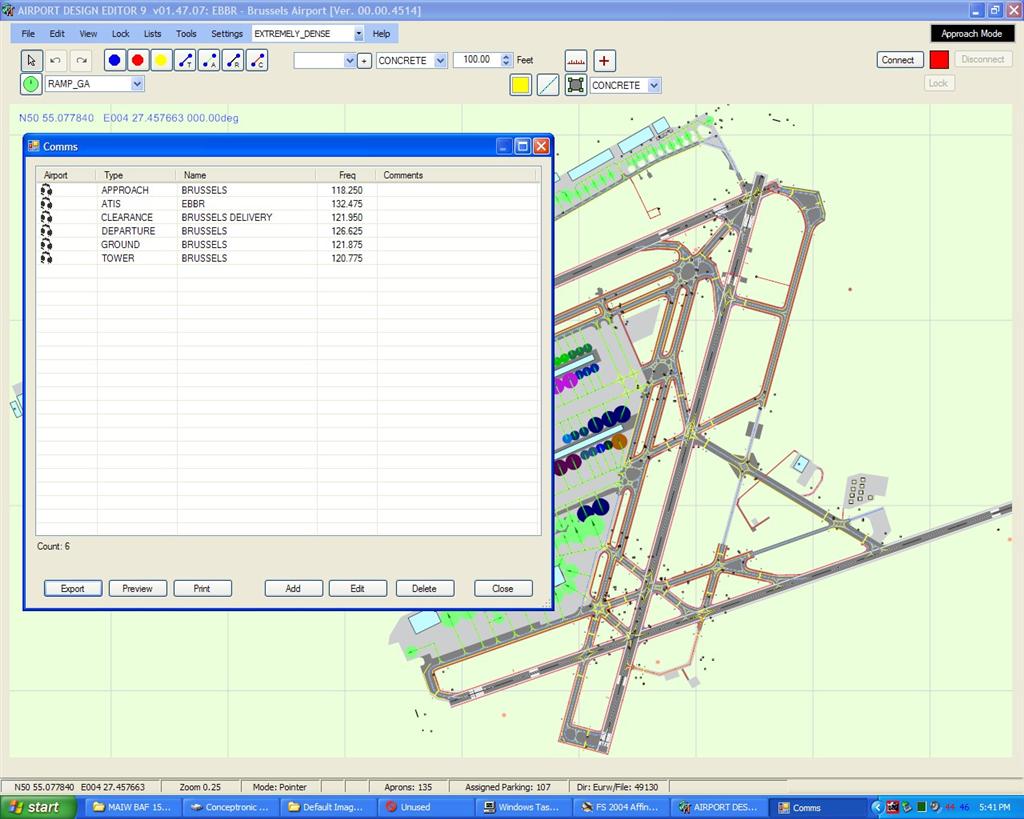Screen dimensions: 1024x819
Task: Click the blue circle node tool
Action: point(114,60)
